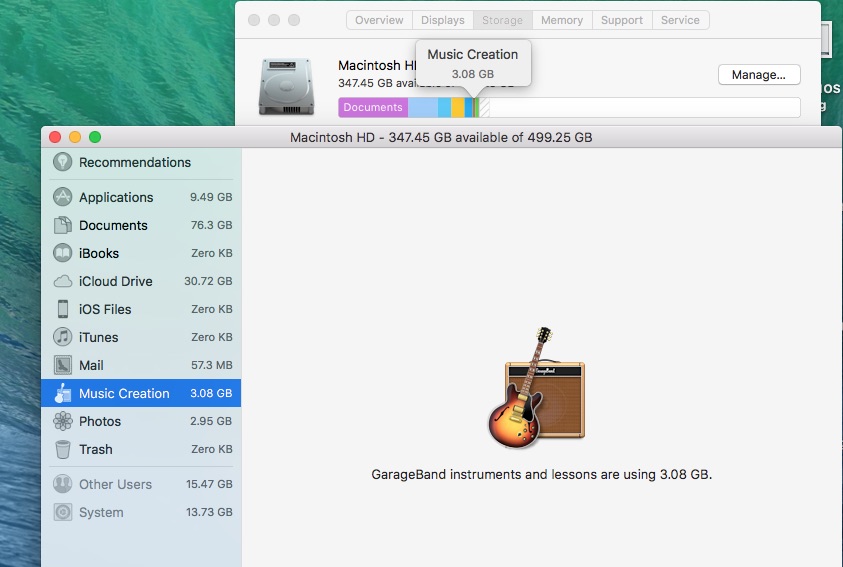Go to the Support tab
Screen dimensions: 843x567
click(x=621, y=20)
